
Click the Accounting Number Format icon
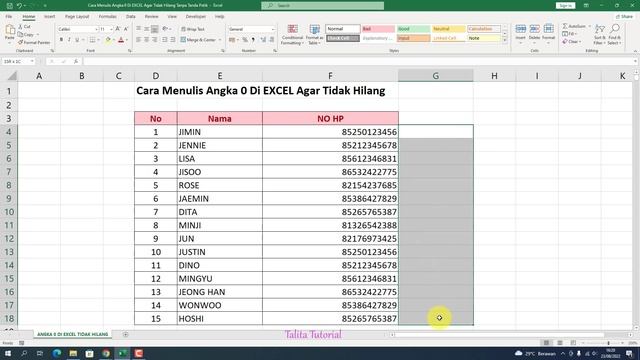point(232,40)
